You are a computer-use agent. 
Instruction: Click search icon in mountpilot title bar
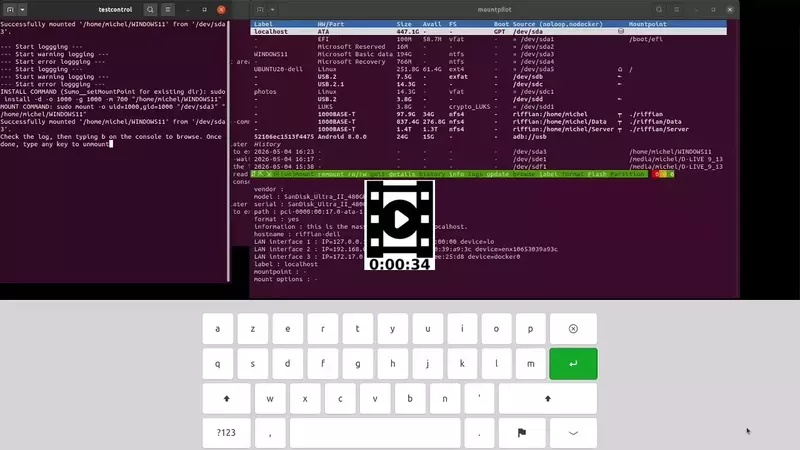659,9
